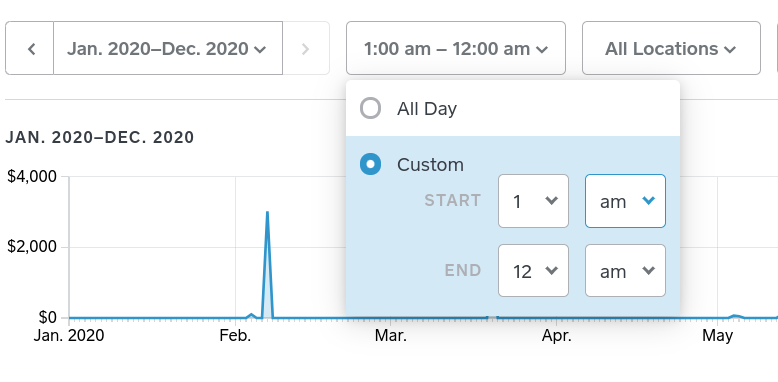Click the next date range arrow
The width and height of the screenshot is (778, 382).
(x=306, y=49)
